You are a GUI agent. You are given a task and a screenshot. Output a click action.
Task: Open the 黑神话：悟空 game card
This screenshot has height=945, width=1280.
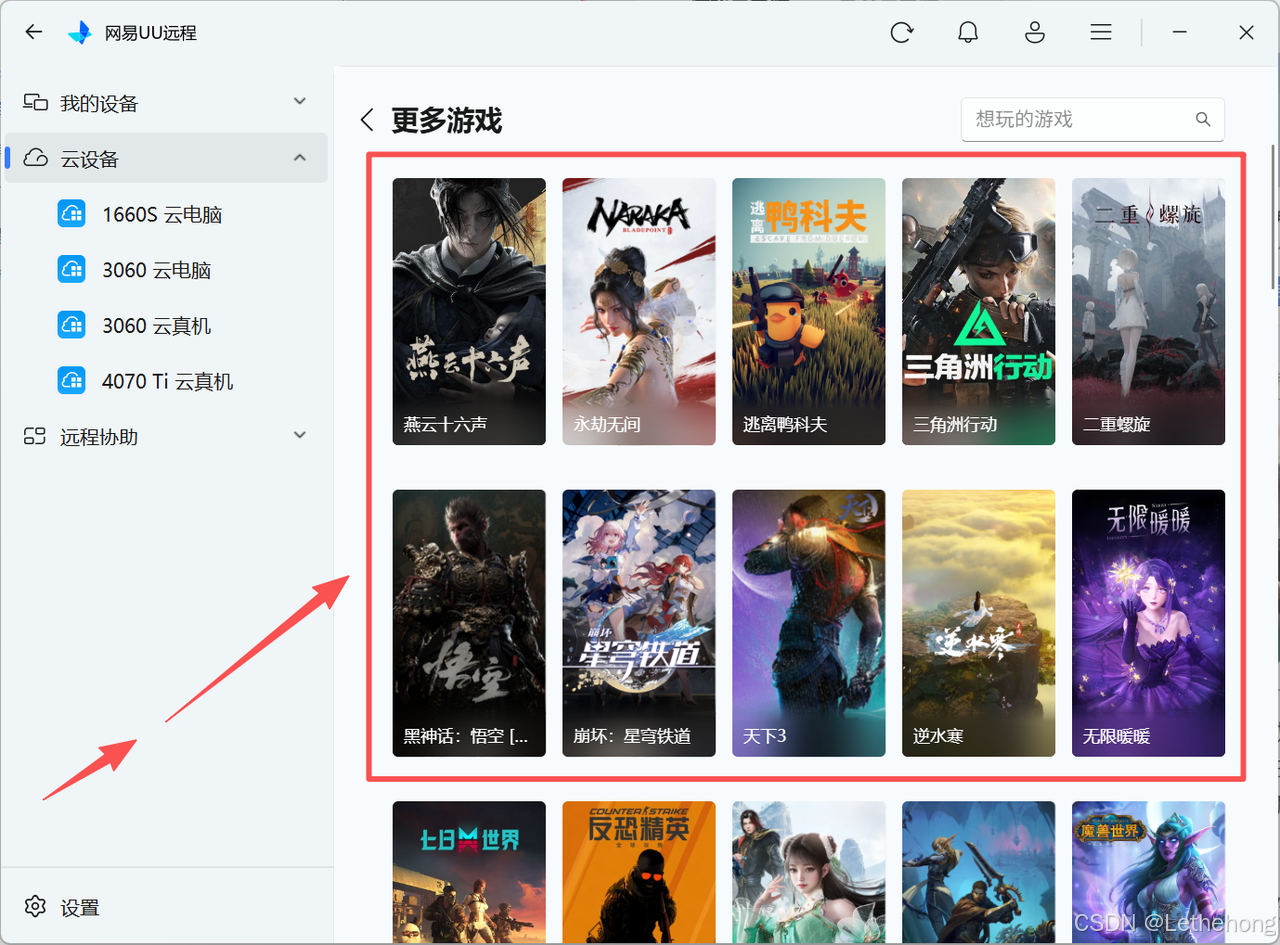point(469,623)
